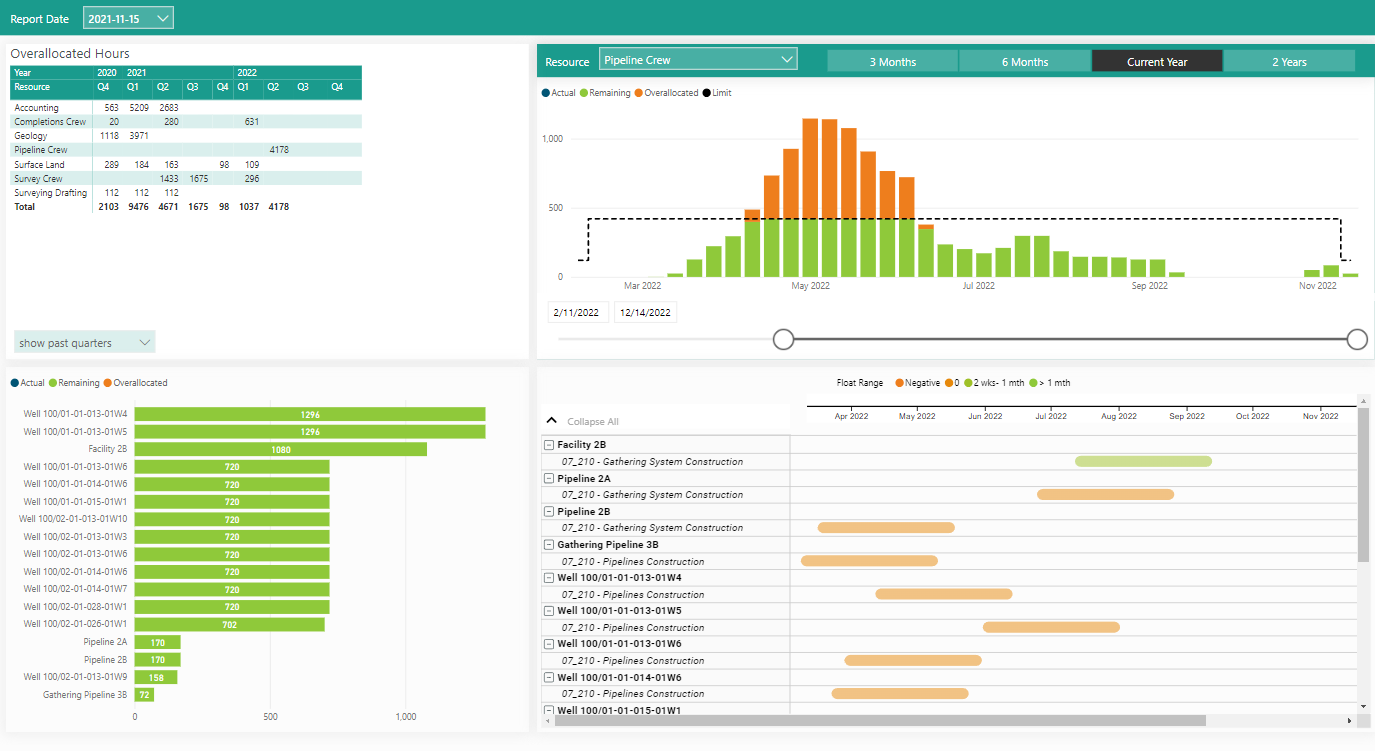This screenshot has height=751, width=1375.
Task: Click the Limit legend marker
Action: (x=706, y=93)
